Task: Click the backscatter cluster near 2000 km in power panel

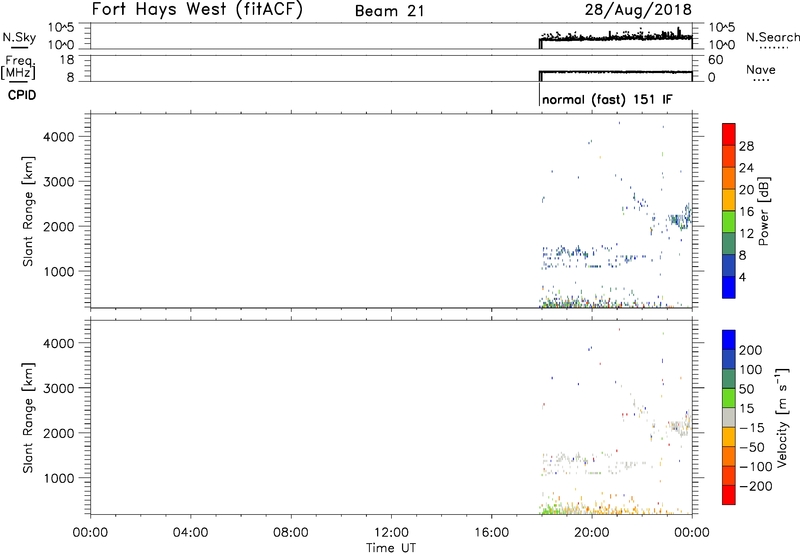Action: point(681,218)
